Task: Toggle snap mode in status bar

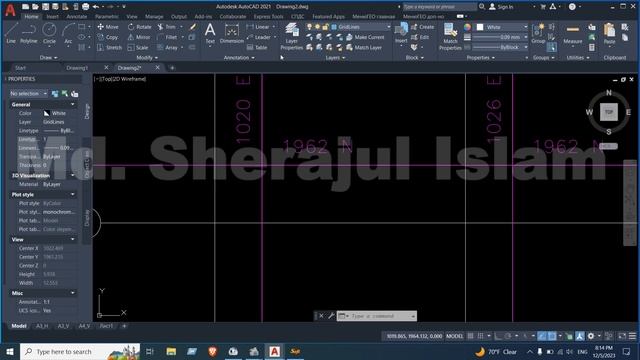Action: (480, 336)
